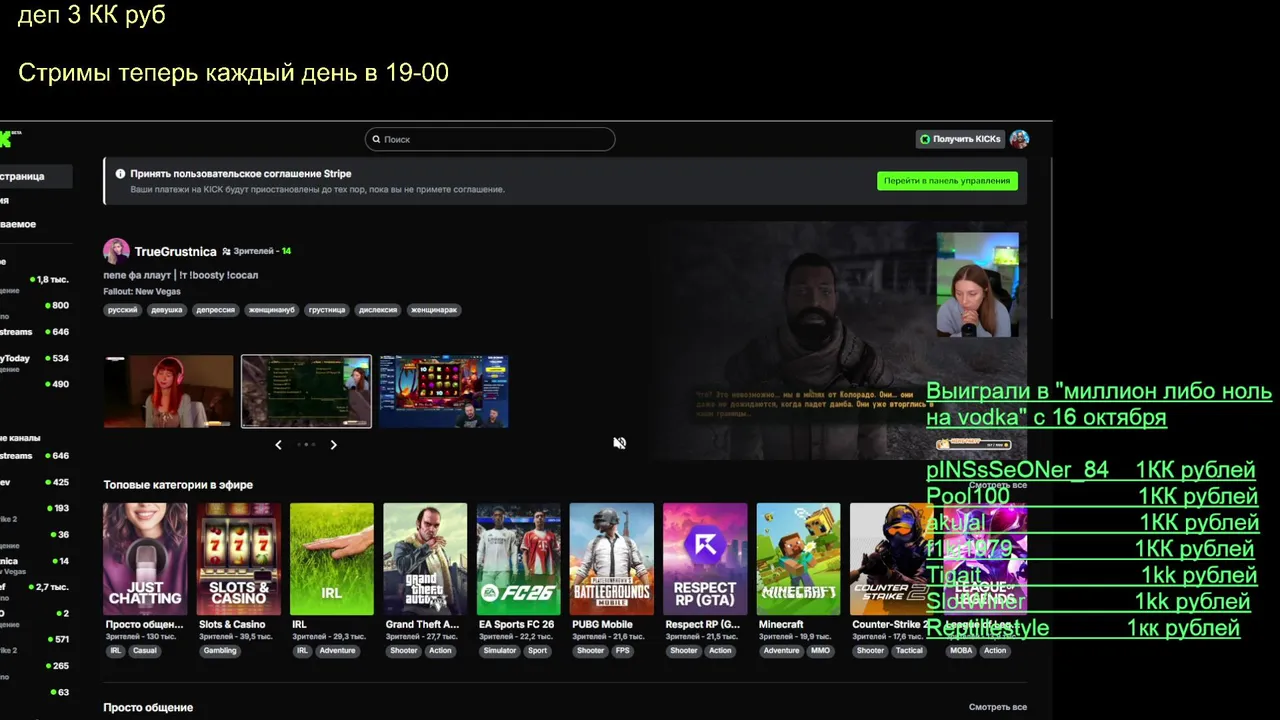Click the info icon in the Stripe banner
The image size is (1280, 720).
(120, 174)
